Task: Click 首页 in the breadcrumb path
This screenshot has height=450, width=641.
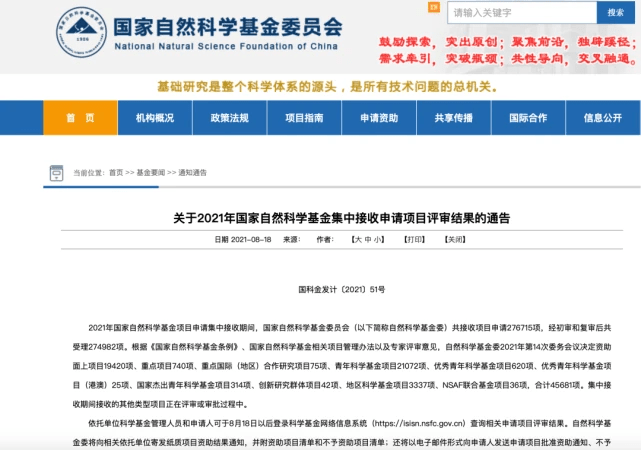Action: click(115, 172)
